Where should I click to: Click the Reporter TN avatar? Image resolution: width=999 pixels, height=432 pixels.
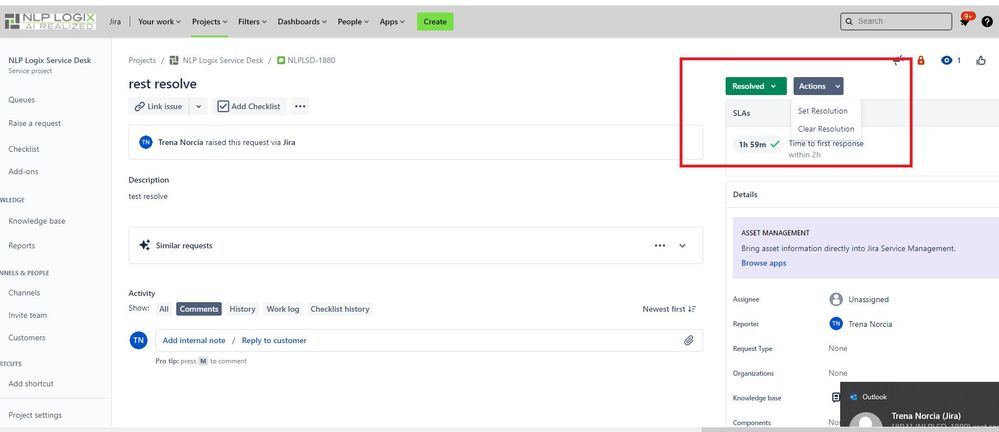click(x=836, y=324)
